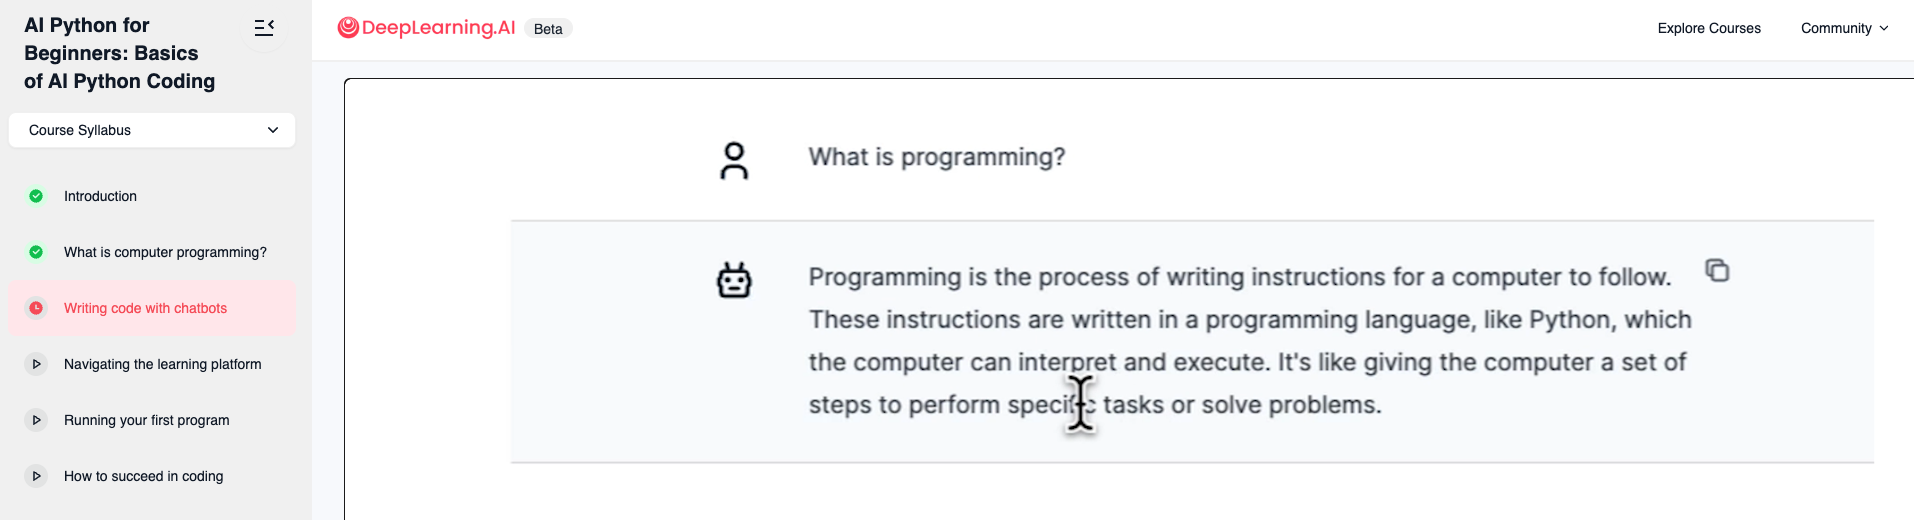Viewport: 1914px width, 520px height.
Task: Click play icon beside How to succeed in coding
Action: 36,476
